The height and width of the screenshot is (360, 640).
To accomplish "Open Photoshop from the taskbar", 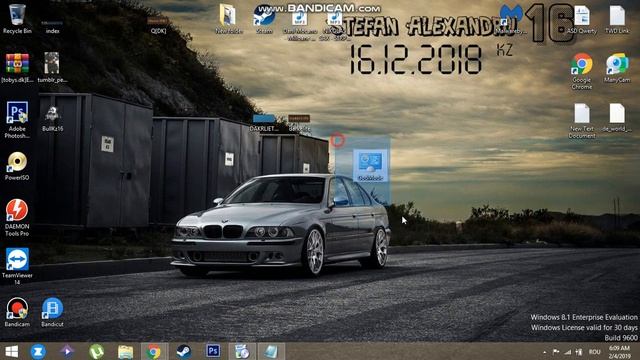I will (x=213, y=351).
